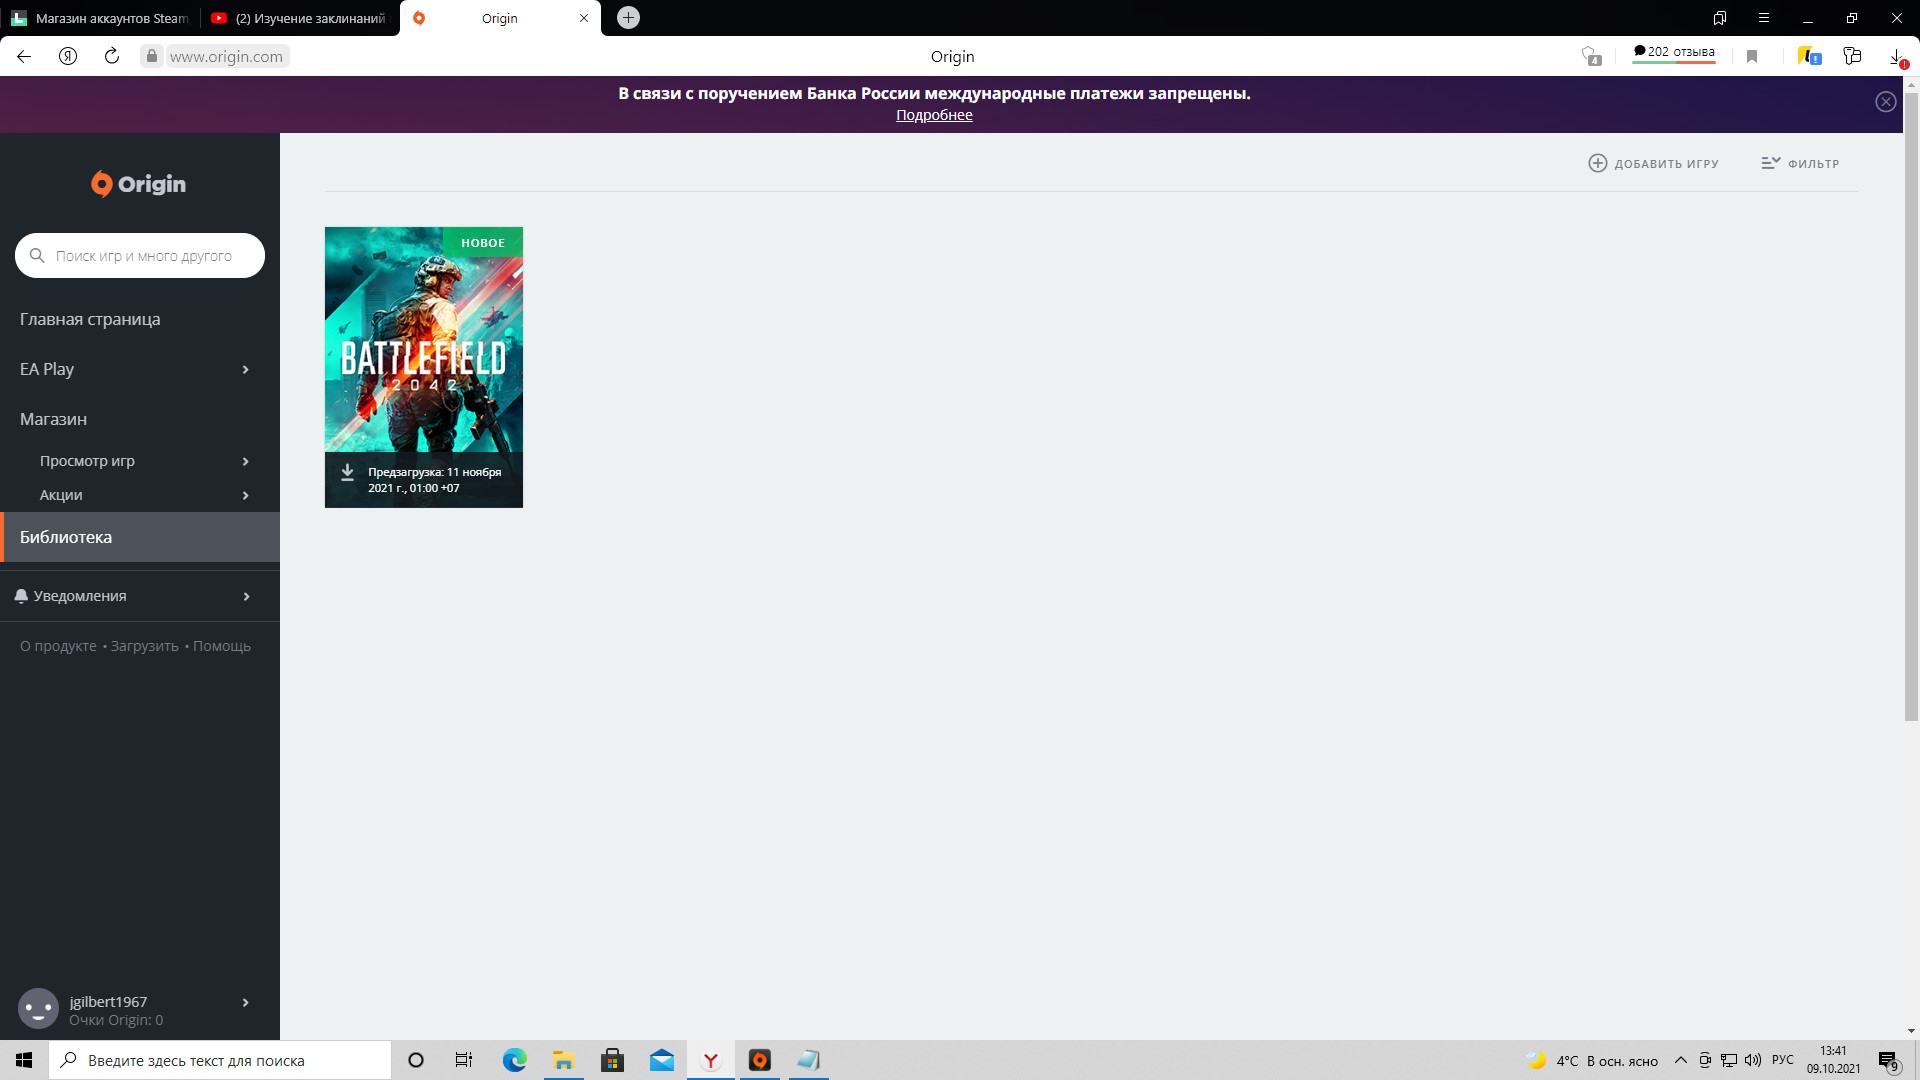Open the Загрузить link
The height and width of the screenshot is (1080, 1920).
145,646
